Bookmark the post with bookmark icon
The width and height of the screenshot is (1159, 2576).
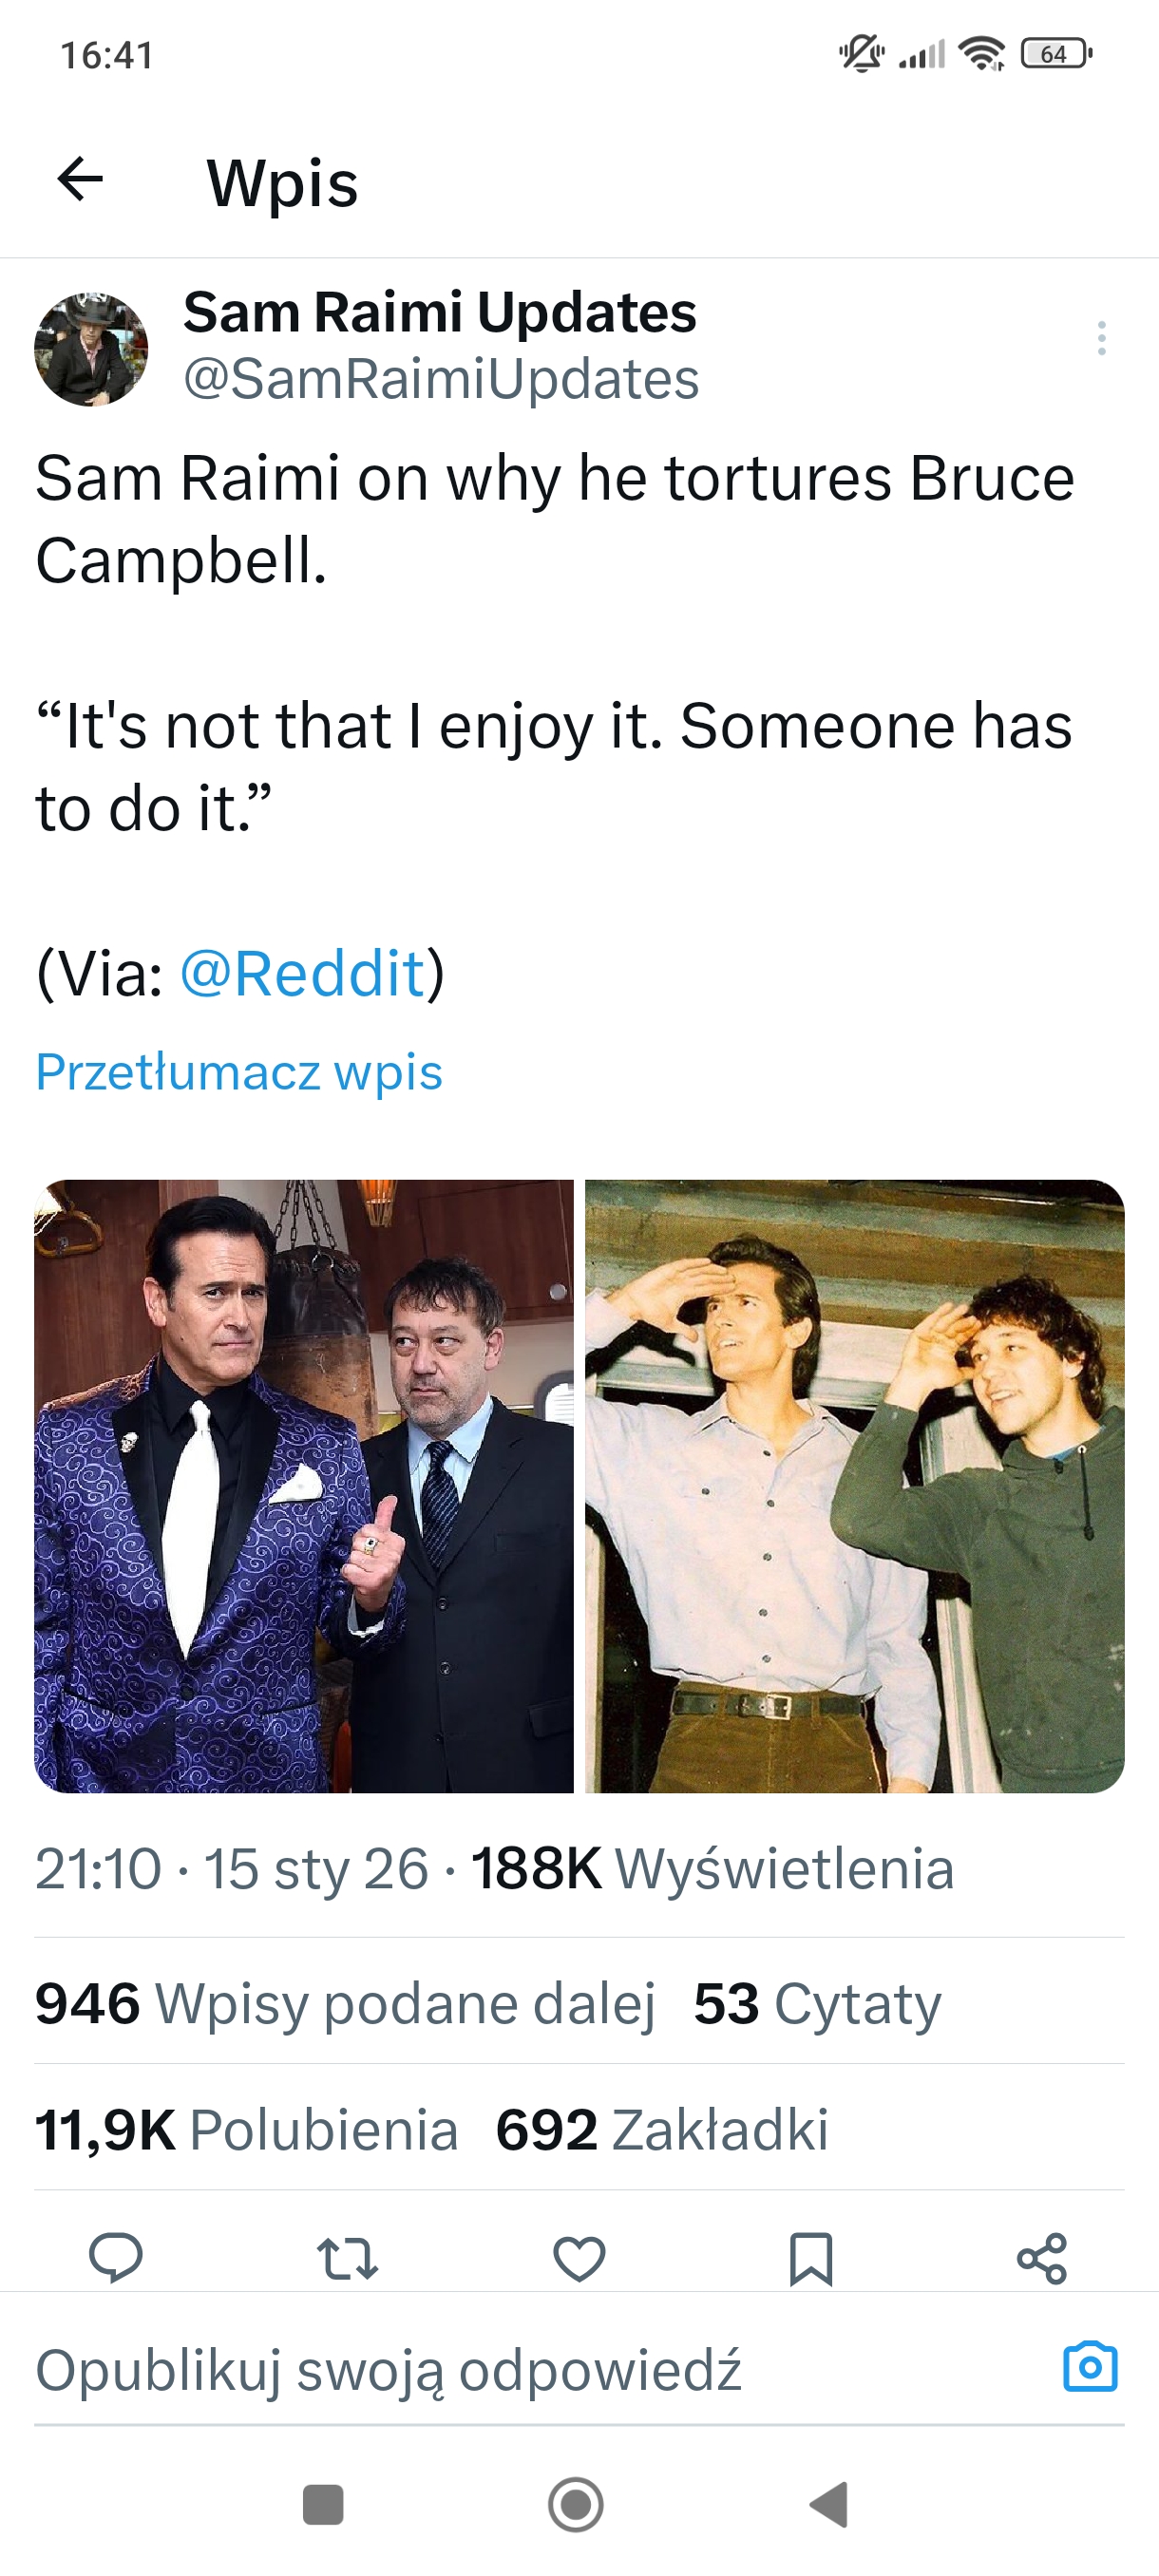point(810,2258)
